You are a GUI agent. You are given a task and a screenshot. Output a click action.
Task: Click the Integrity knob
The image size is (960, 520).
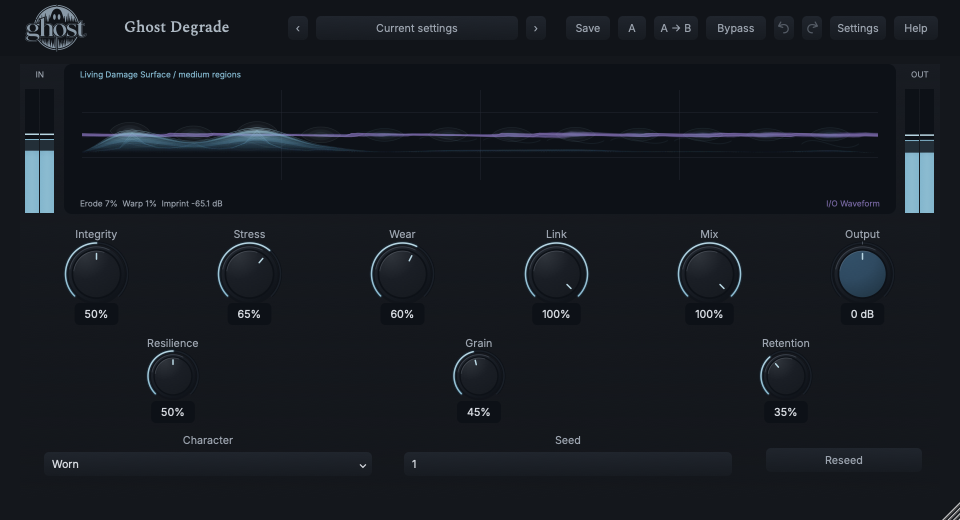point(96,274)
